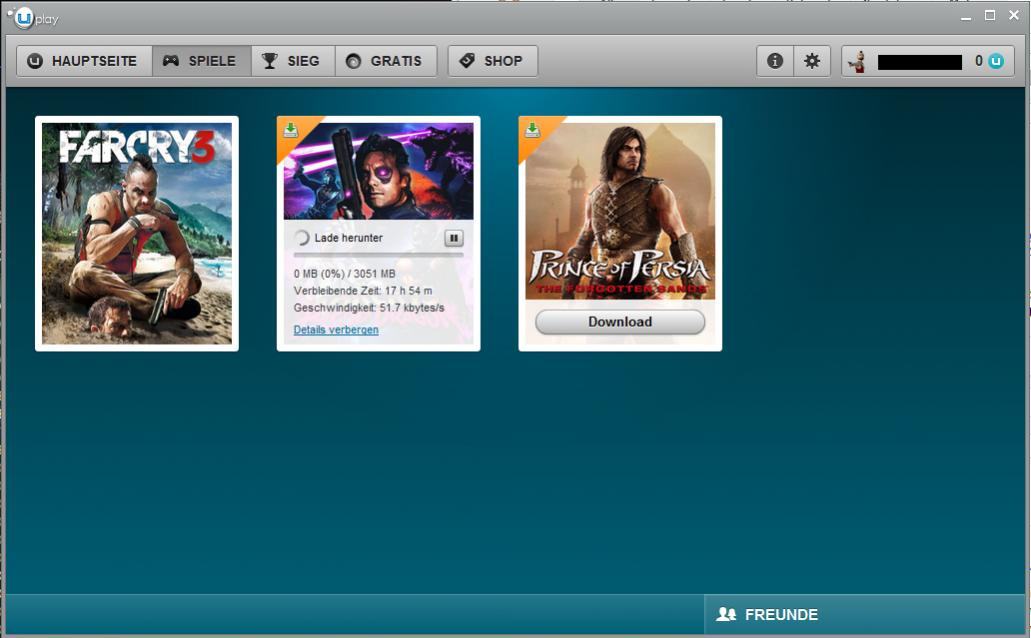Open the Sieg tab
Screen dimensions: 1031x638
tap(293, 61)
